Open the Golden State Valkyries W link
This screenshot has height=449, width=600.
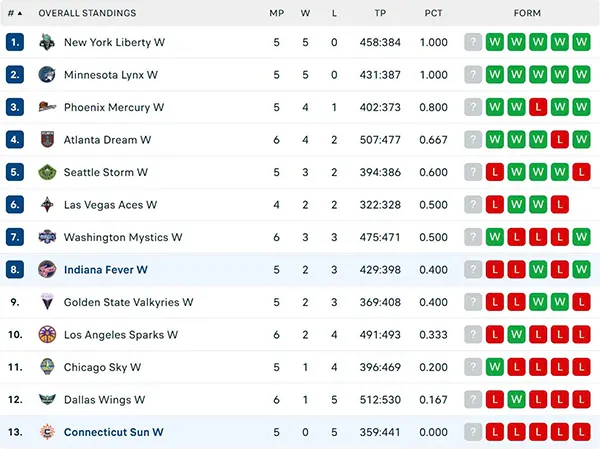pos(128,302)
